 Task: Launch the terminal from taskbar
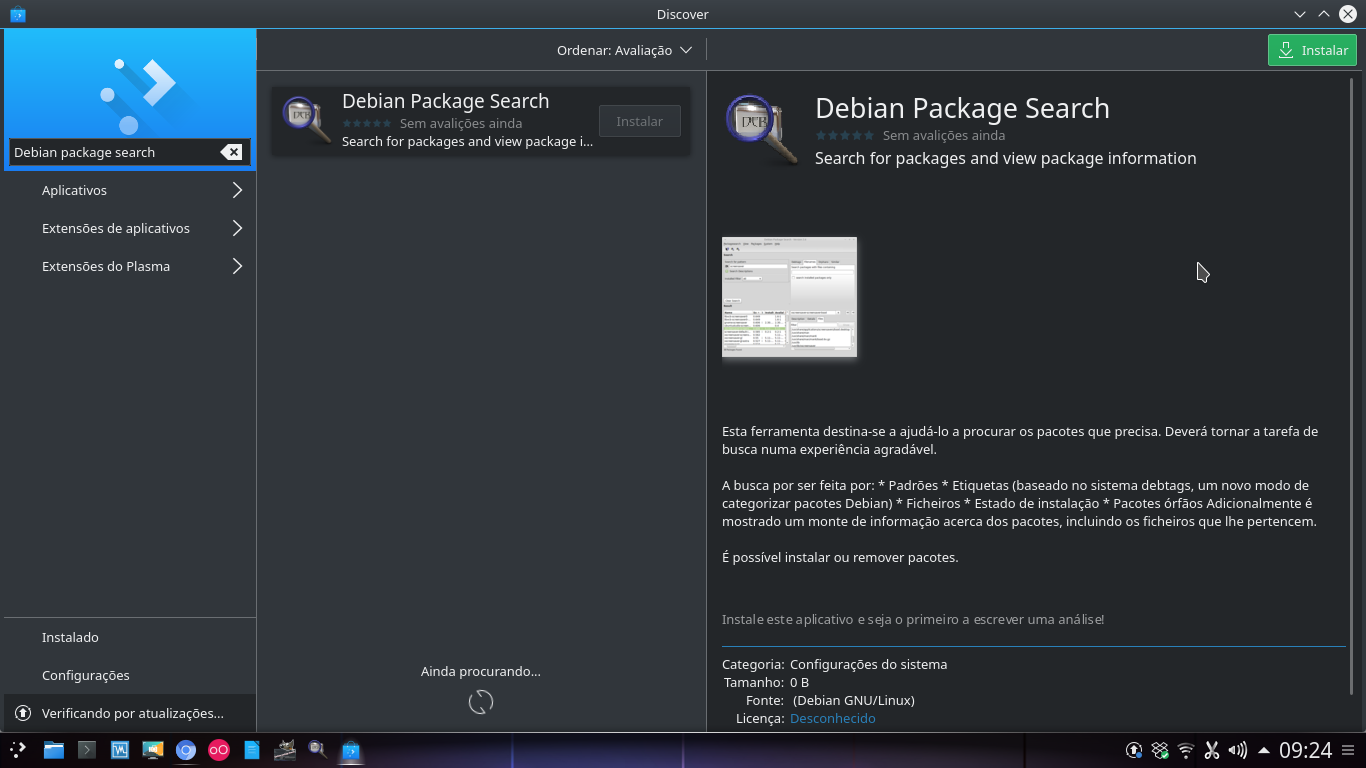pyautogui.click(x=87, y=750)
